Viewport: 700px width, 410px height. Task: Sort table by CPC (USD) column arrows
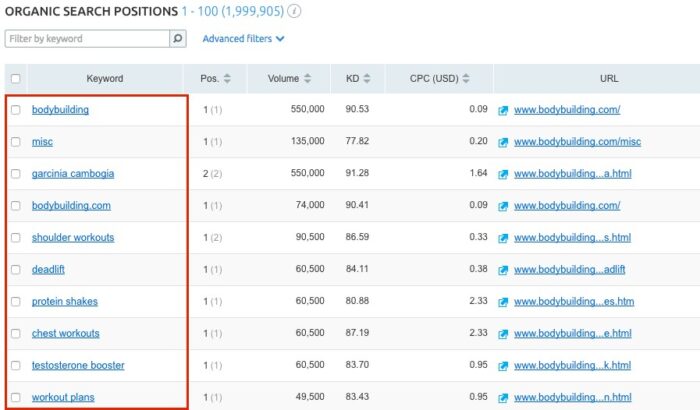(x=466, y=79)
